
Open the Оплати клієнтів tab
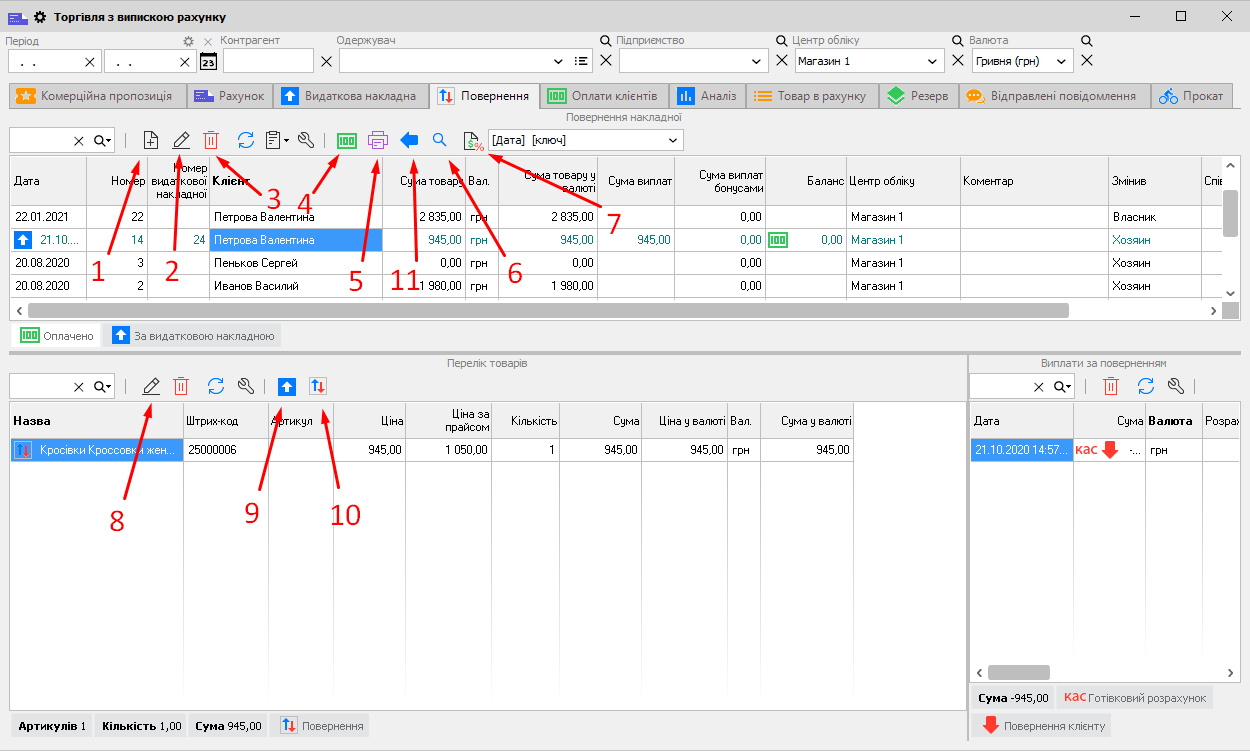pos(603,96)
